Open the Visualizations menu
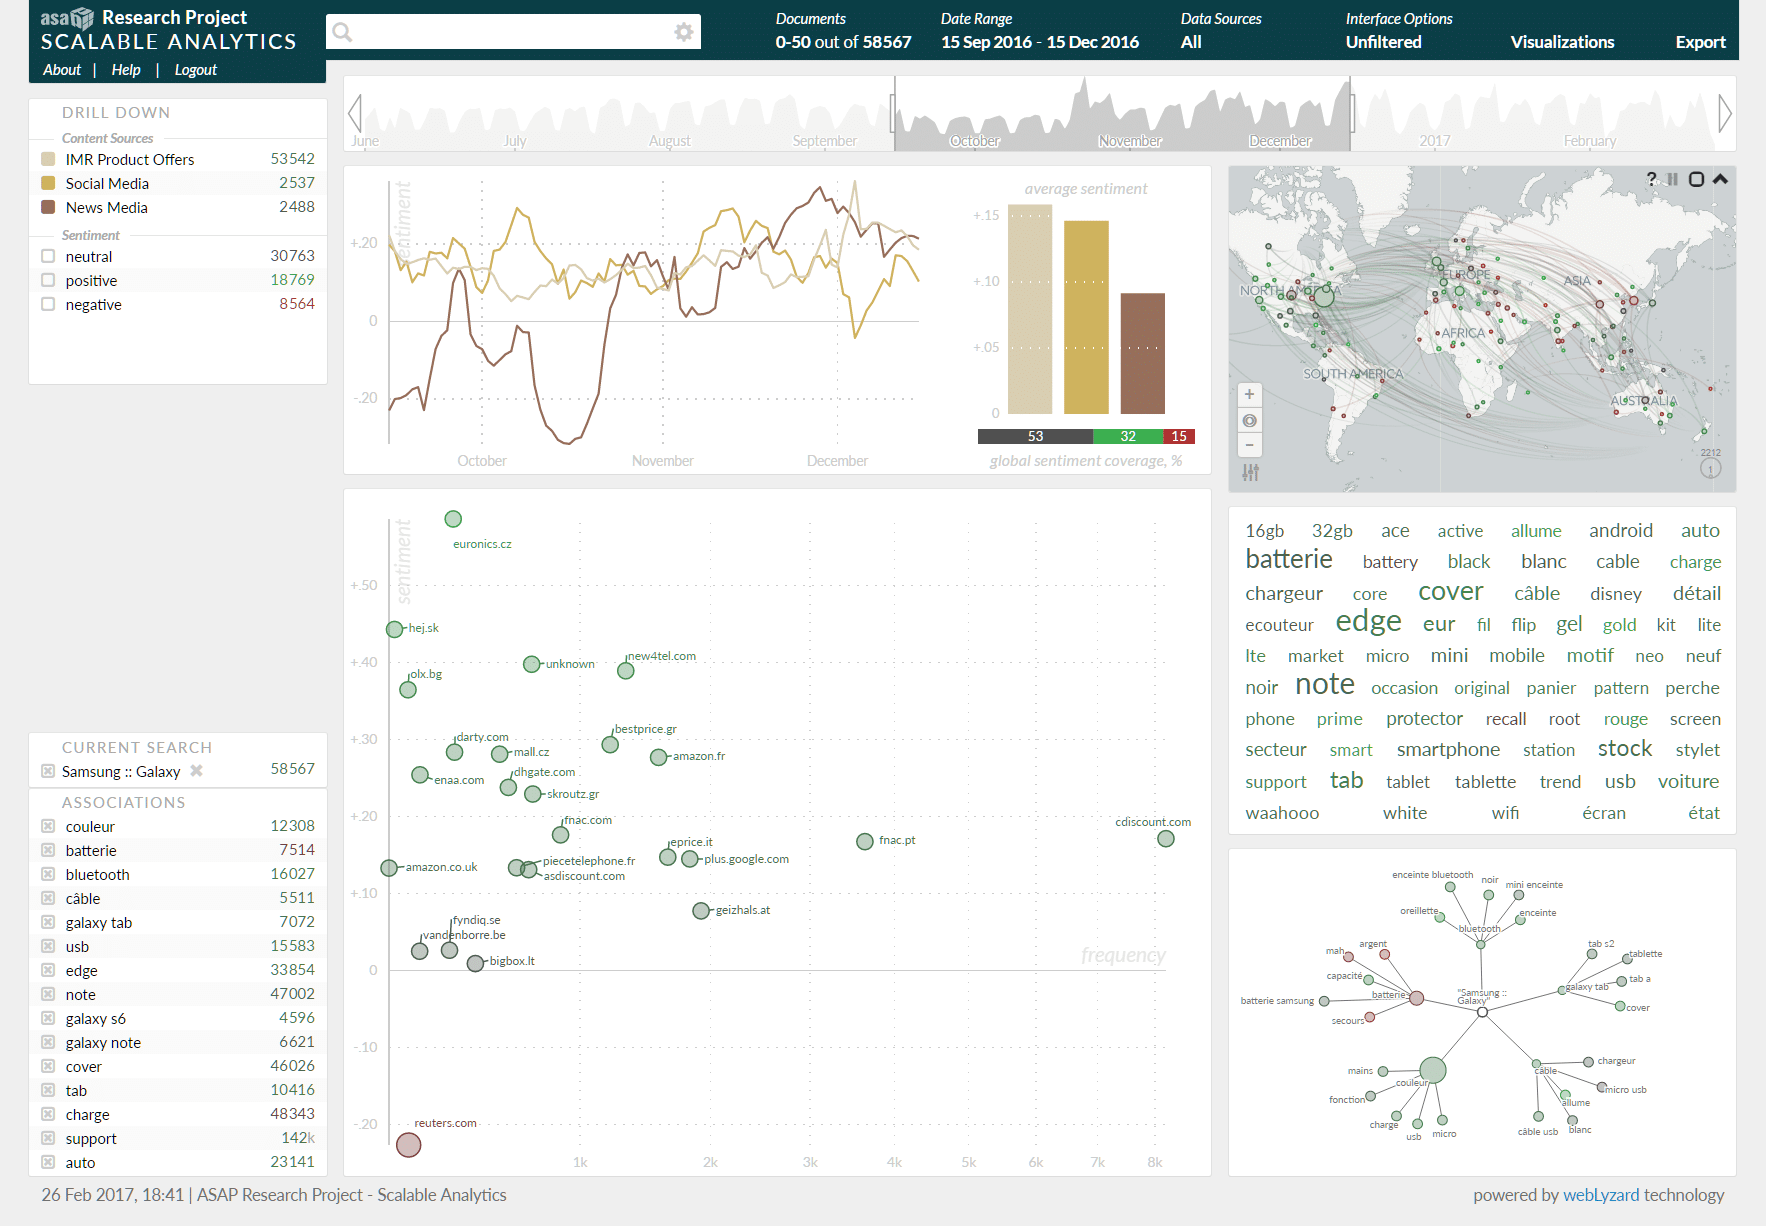The width and height of the screenshot is (1766, 1226). (1562, 42)
